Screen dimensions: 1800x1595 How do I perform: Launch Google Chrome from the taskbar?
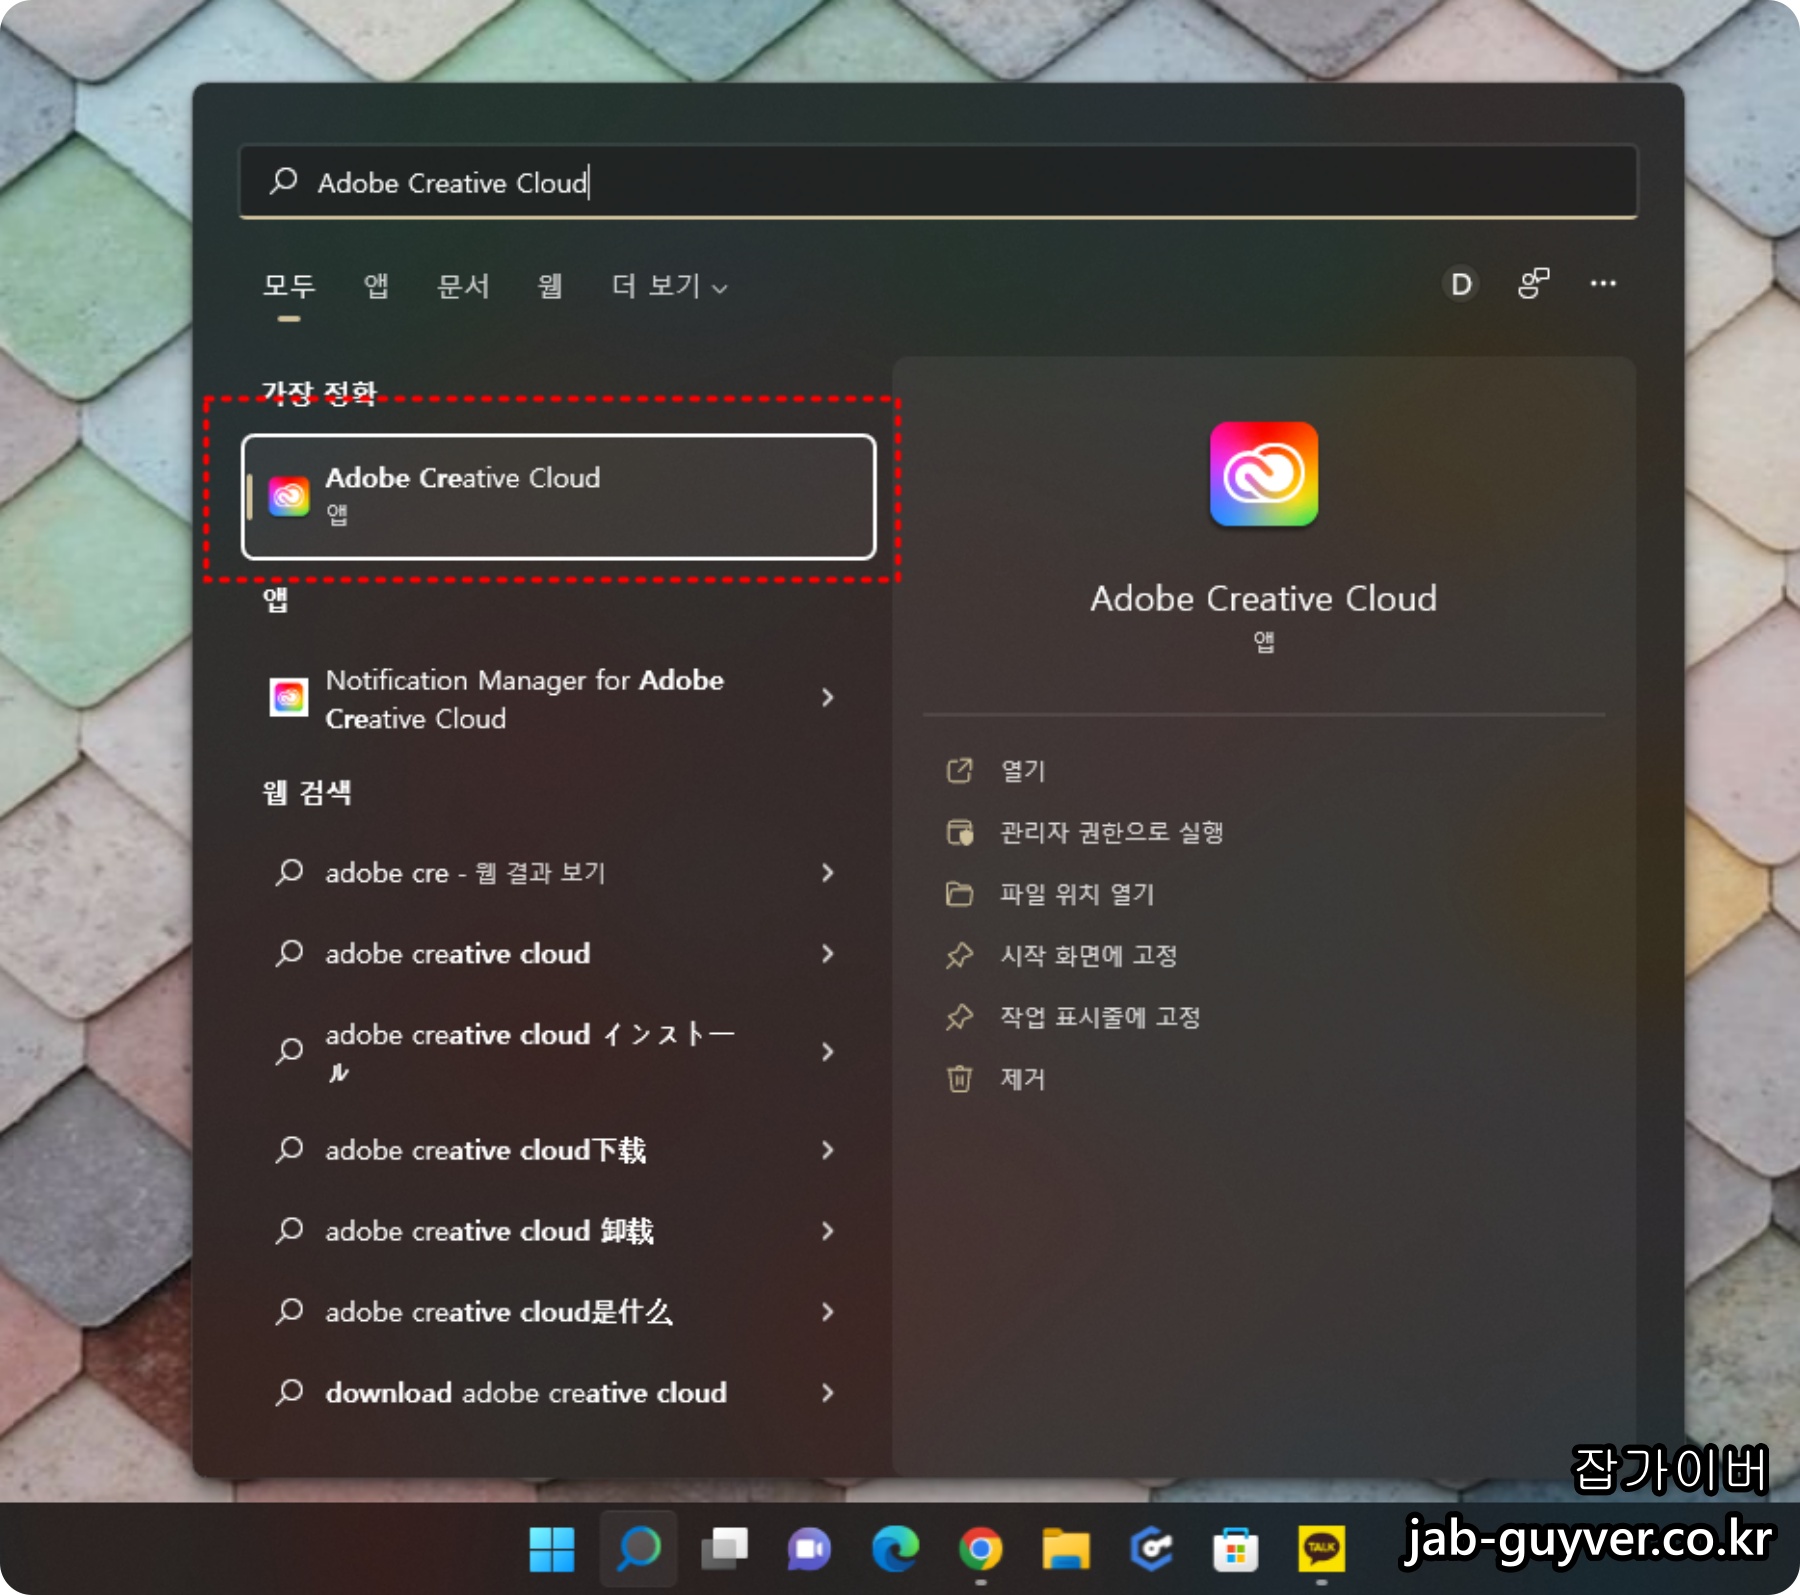[980, 1549]
